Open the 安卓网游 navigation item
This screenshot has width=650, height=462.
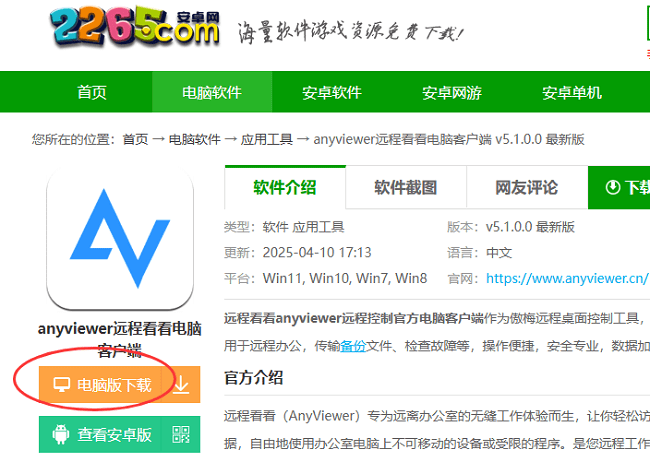451,93
